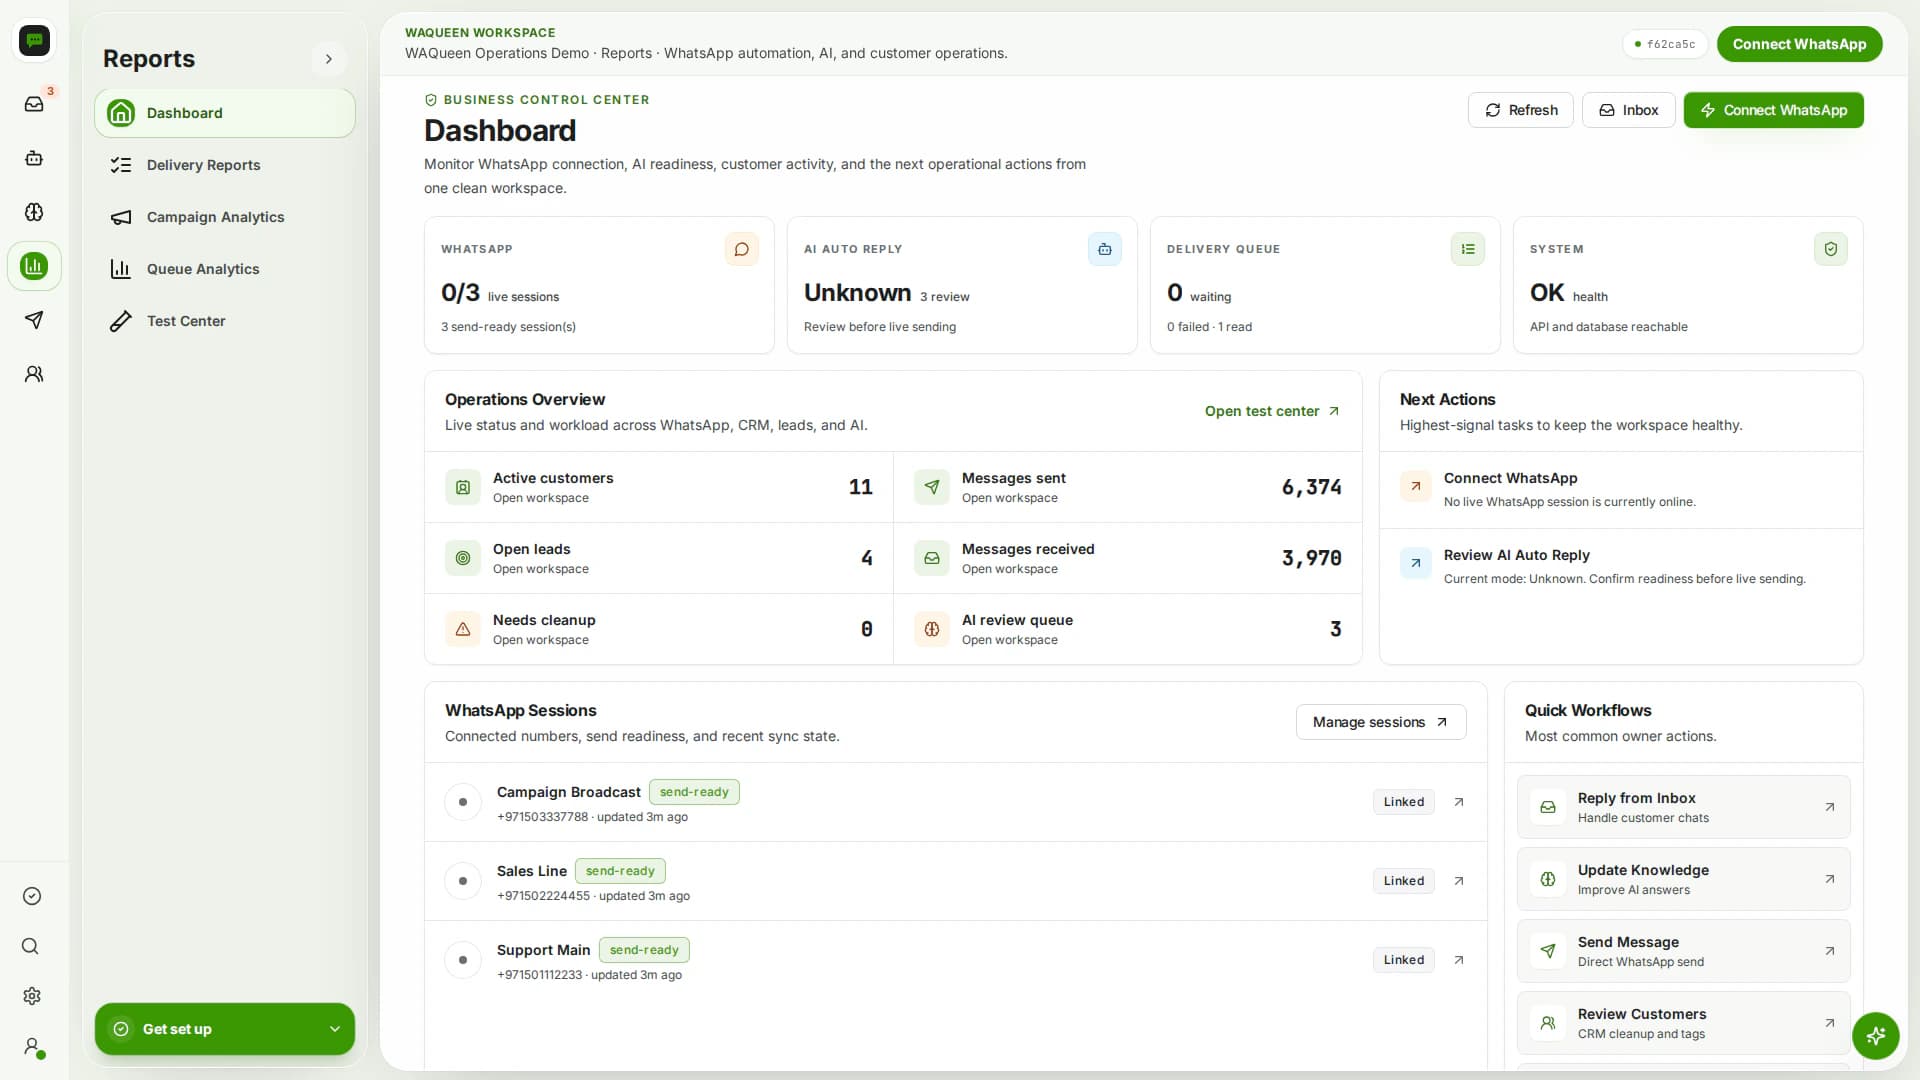Image resolution: width=1920 pixels, height=1080 pixels.
Task: Click the Messages sent value 6,374
Action: pos(1311,487)
